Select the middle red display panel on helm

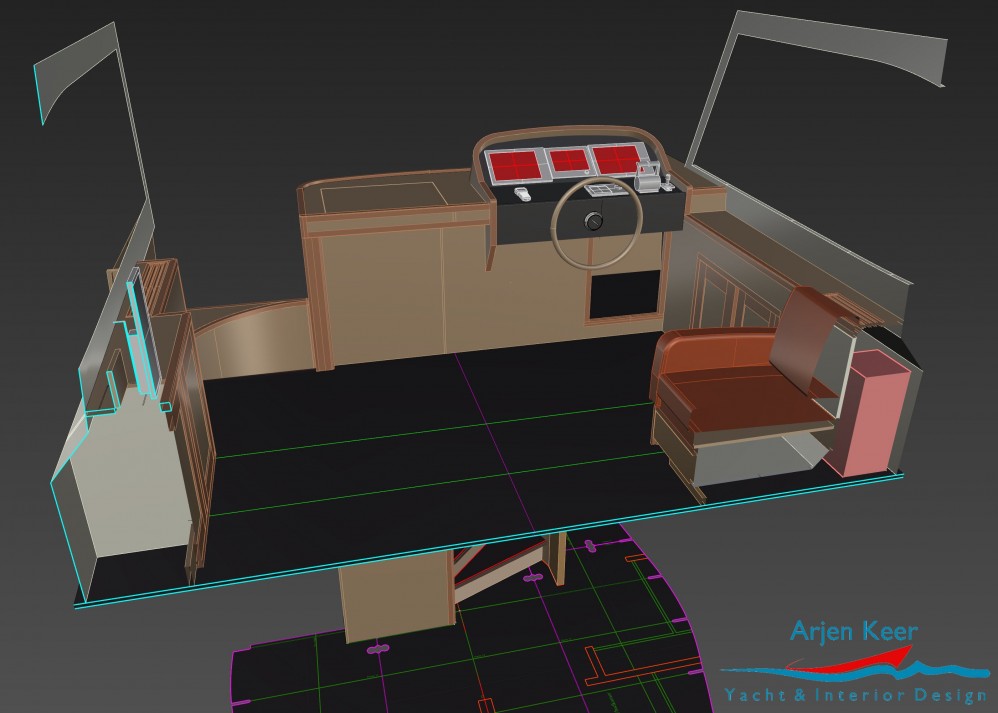coord(568,161)
